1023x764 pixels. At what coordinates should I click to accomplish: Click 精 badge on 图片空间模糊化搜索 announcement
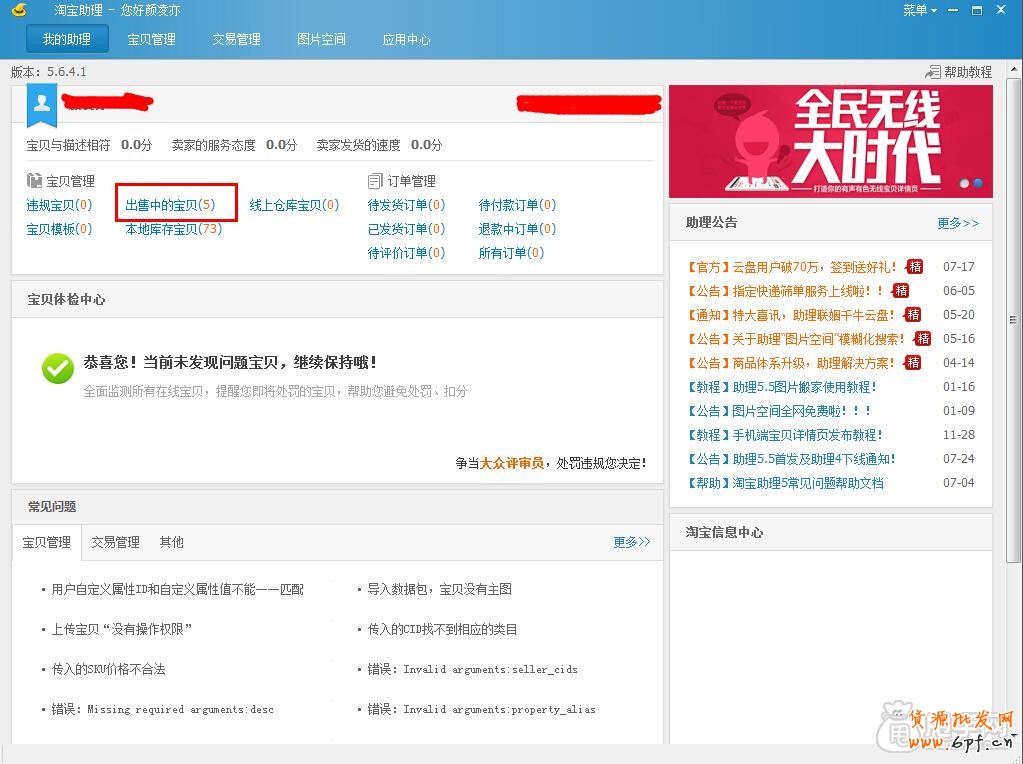(x=923, y=339)
